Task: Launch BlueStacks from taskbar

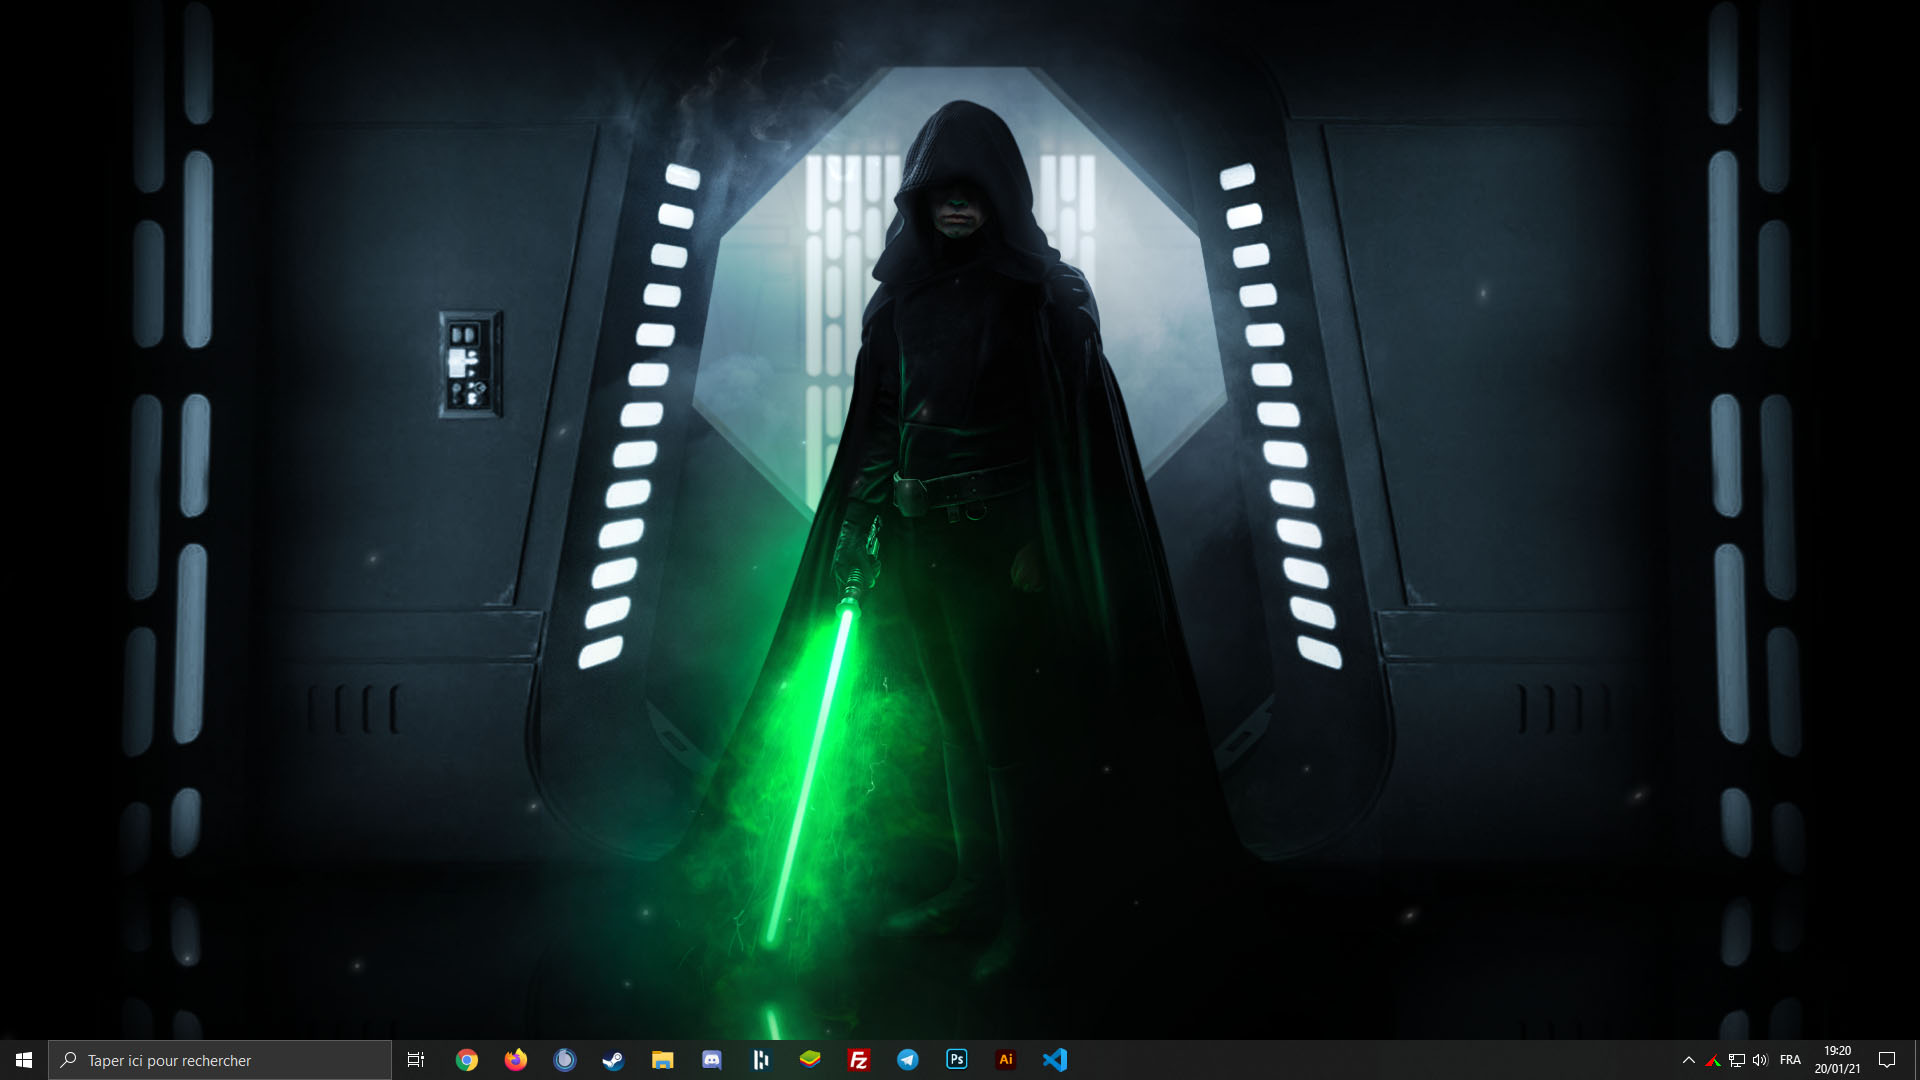Action: pos(810,1059)
